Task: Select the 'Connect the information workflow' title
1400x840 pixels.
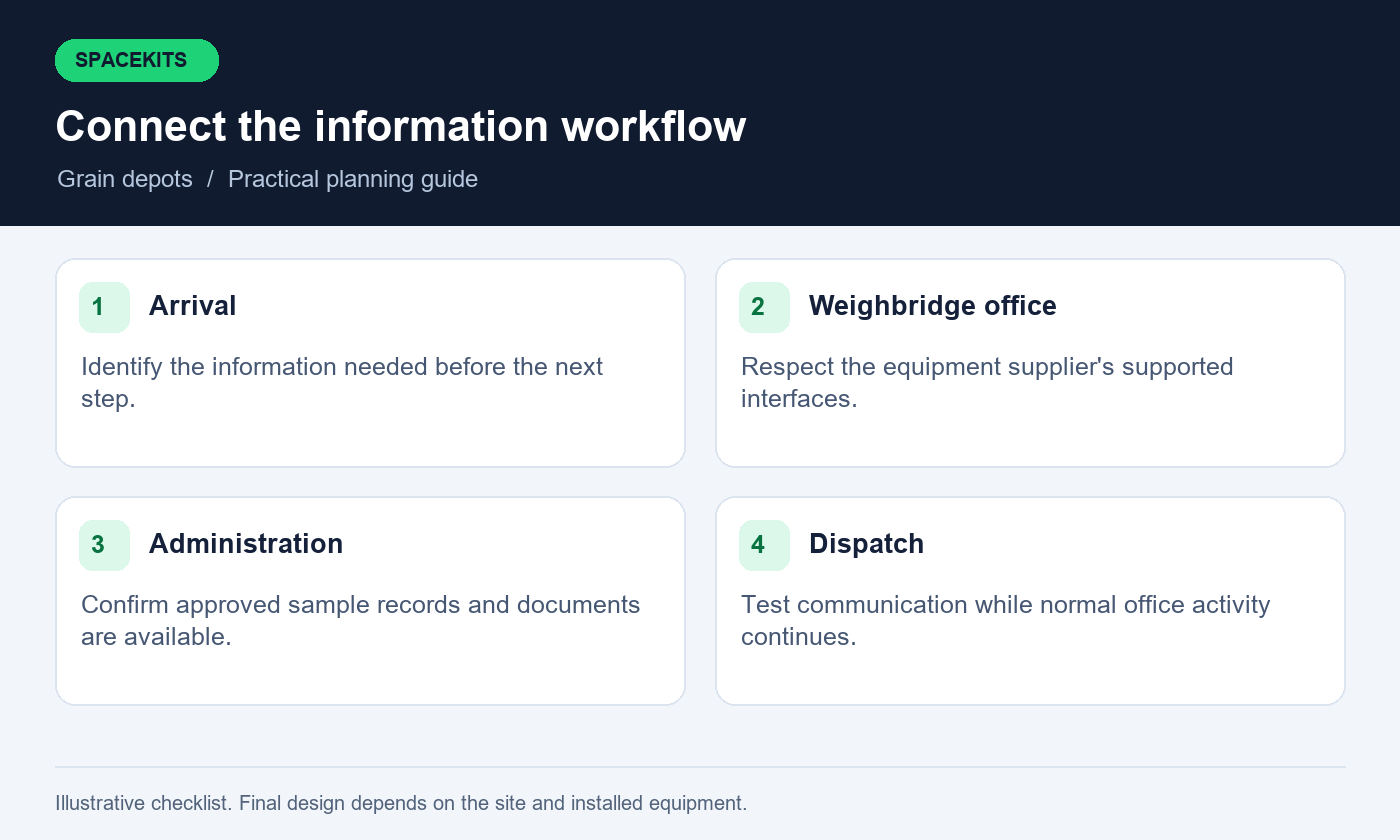Action: point(401,127)
